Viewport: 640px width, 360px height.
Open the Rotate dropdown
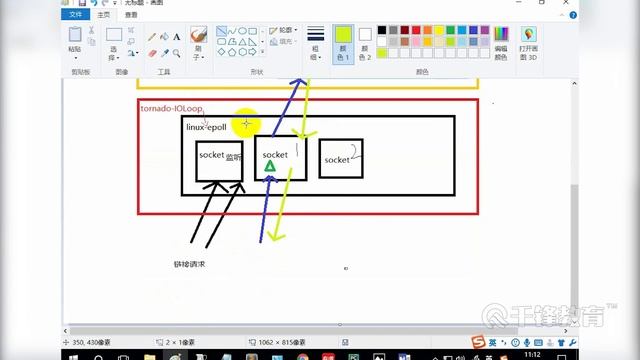point(133,53)
